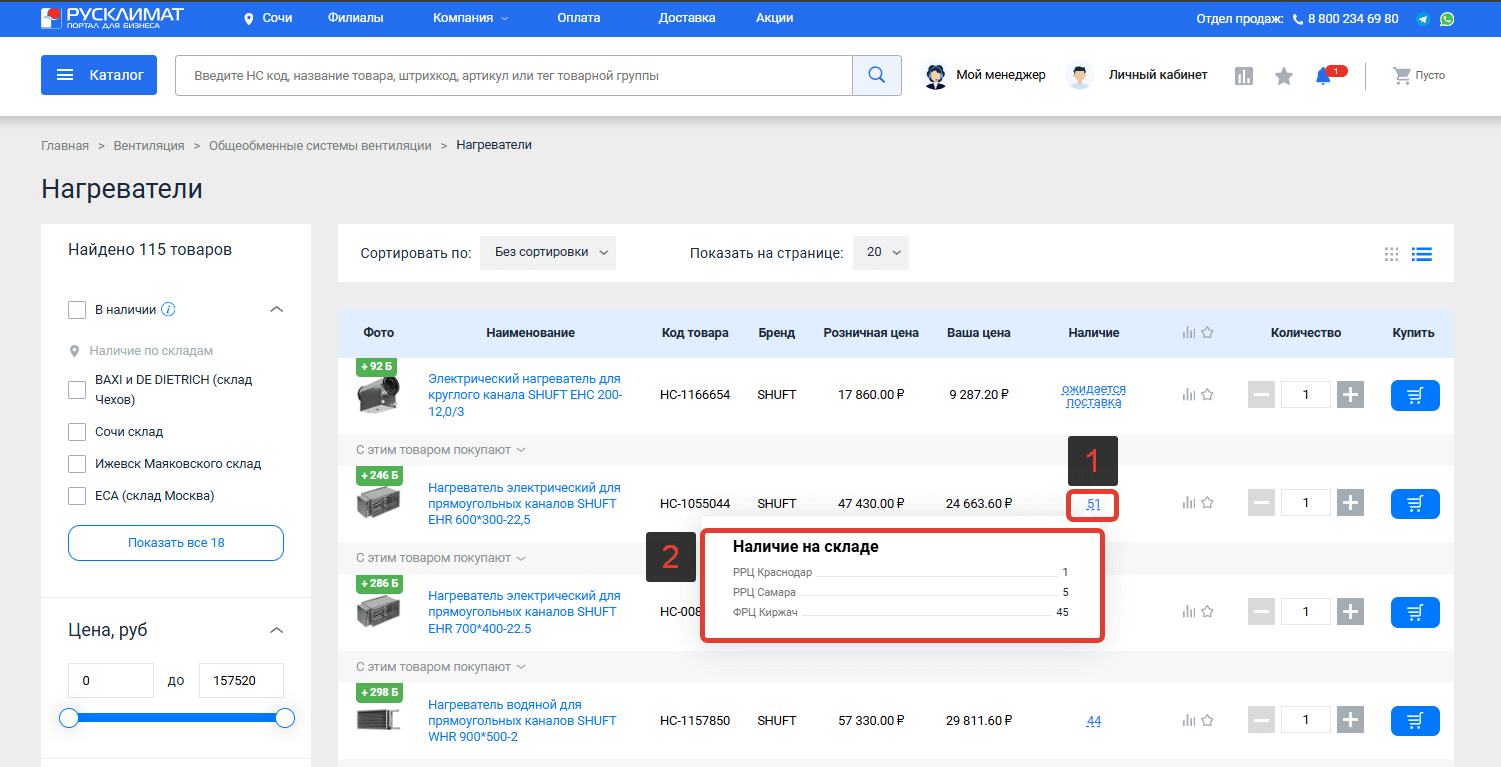Click left handle of price slider

69,718
